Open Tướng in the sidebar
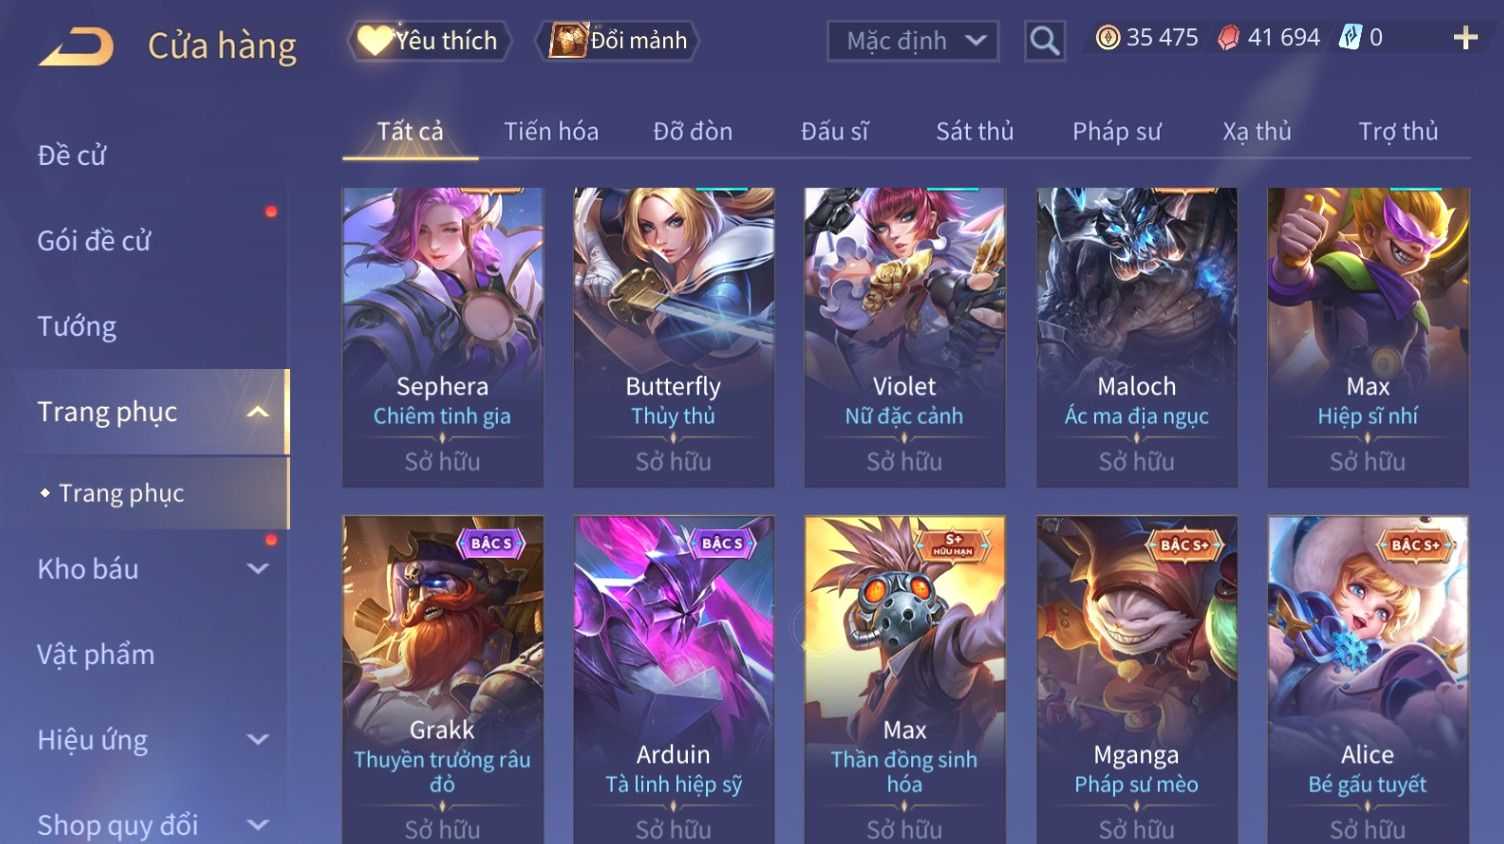Screen dimensions: 1504x844 click(x=77, y=326)
